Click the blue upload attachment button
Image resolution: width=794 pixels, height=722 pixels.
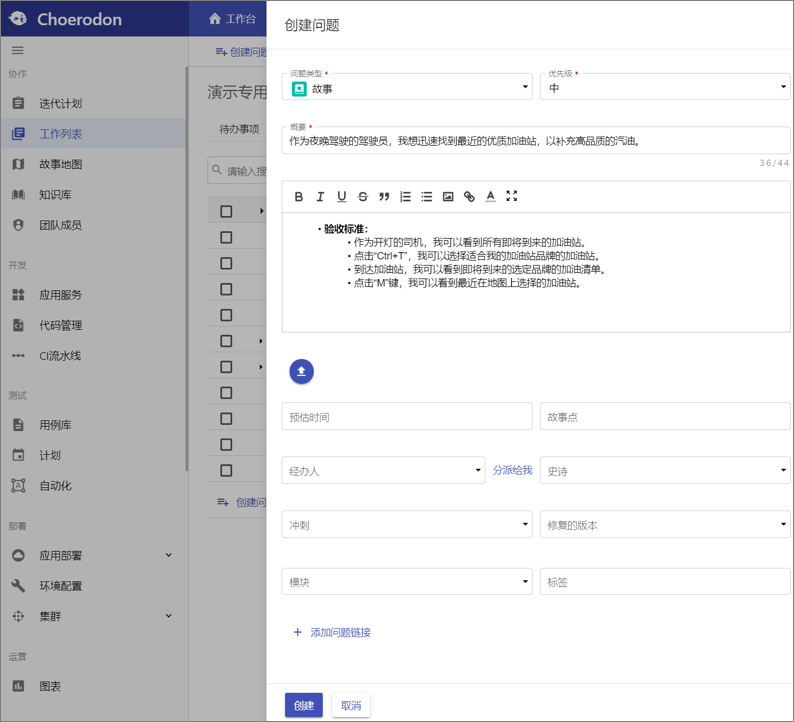301,372
